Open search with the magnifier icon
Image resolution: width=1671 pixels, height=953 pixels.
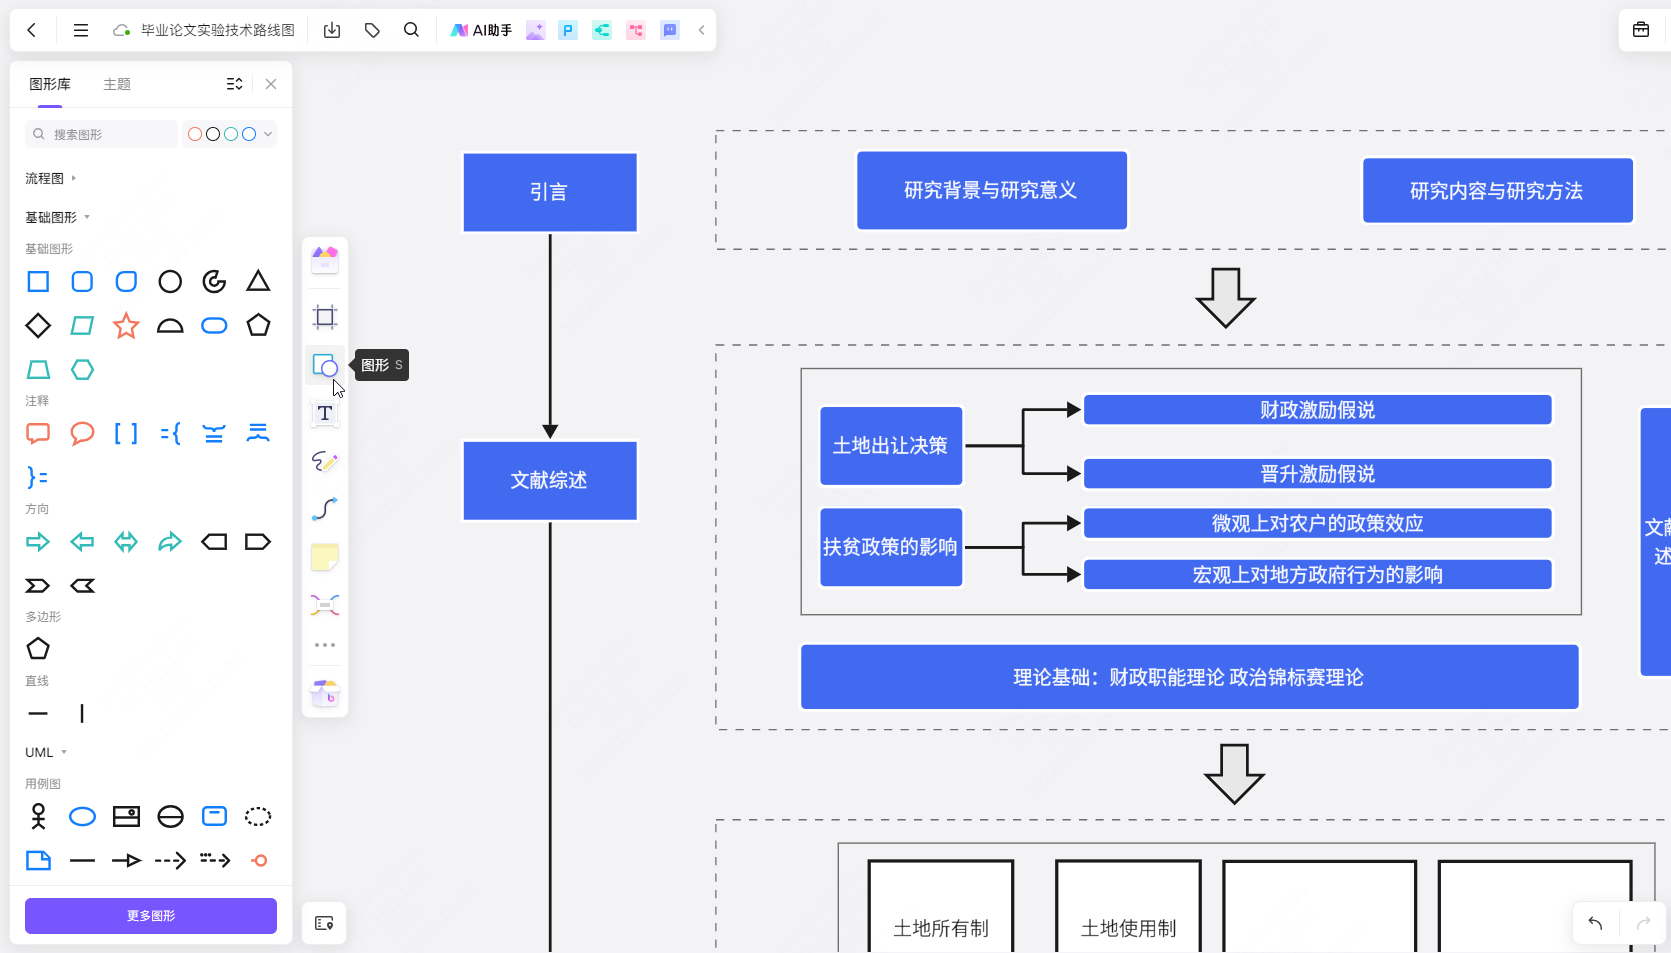click(x=411, y=30)
